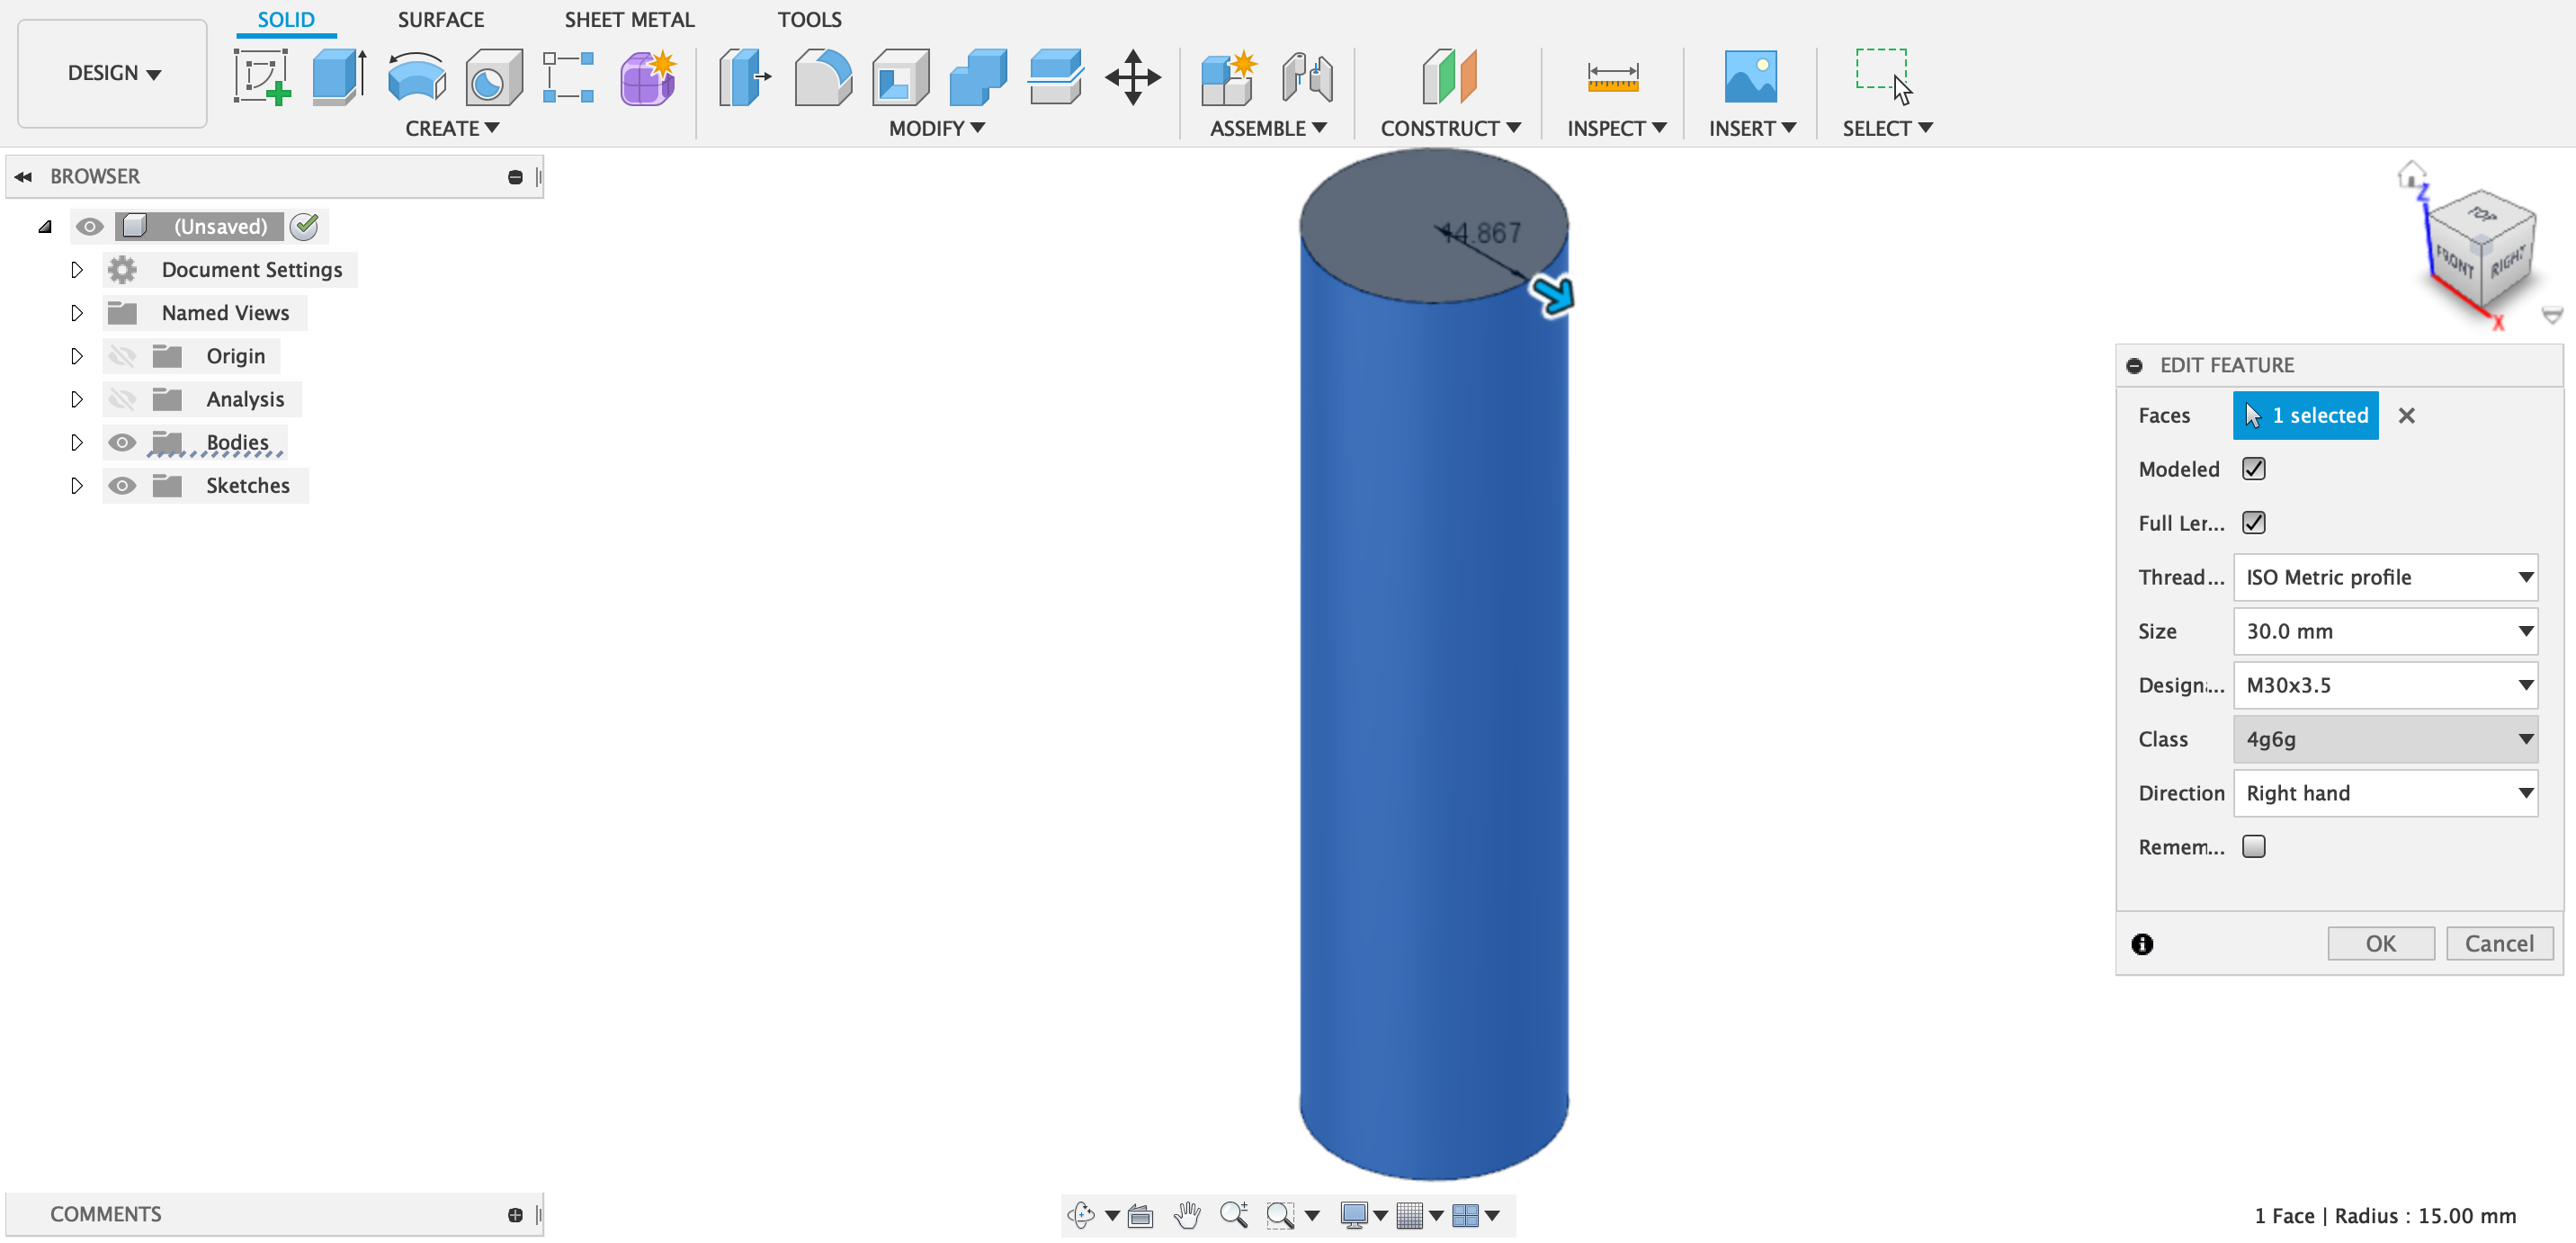
Task: Click the Offset Plane icon
Action: pyautogui.click(x=1448, y=77)
